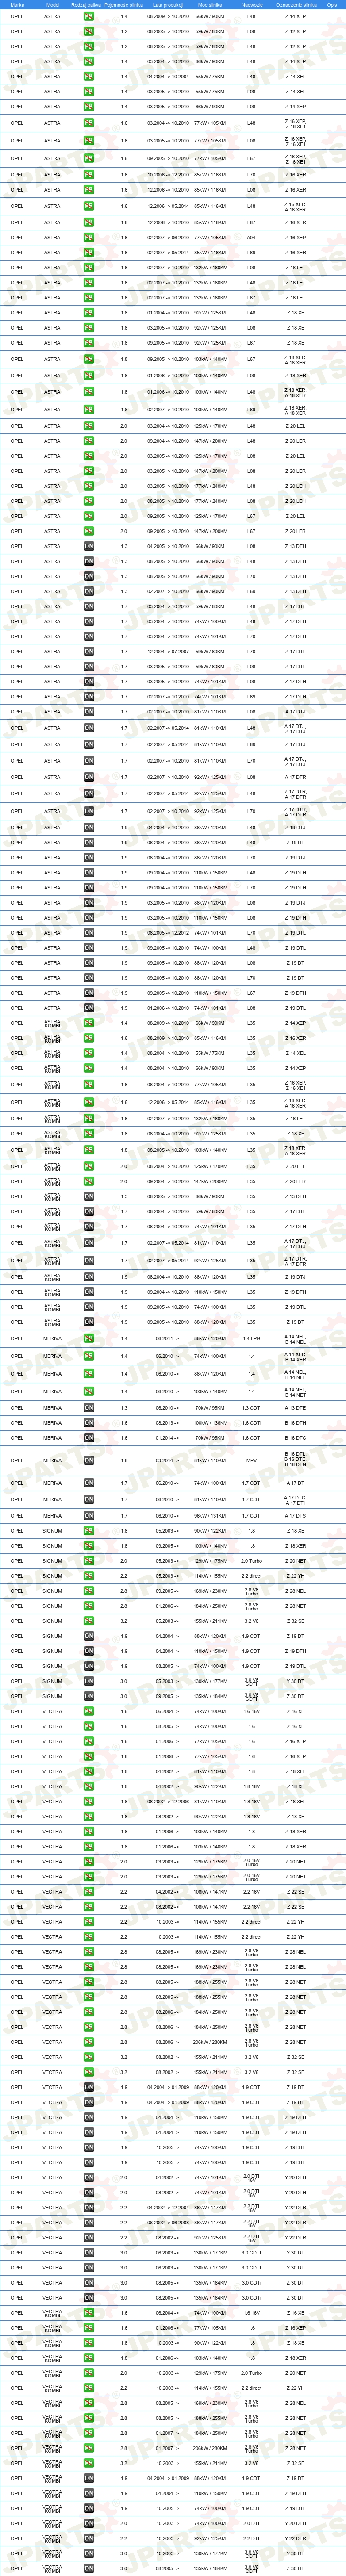Click the Marka column header
346x2576 pixels.
(x=17, y=5)
